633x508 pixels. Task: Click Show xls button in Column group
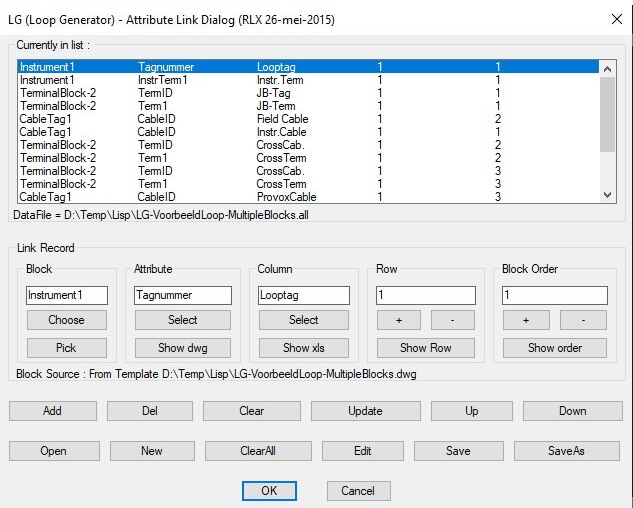pyautogui.click(x=303, y=348)
